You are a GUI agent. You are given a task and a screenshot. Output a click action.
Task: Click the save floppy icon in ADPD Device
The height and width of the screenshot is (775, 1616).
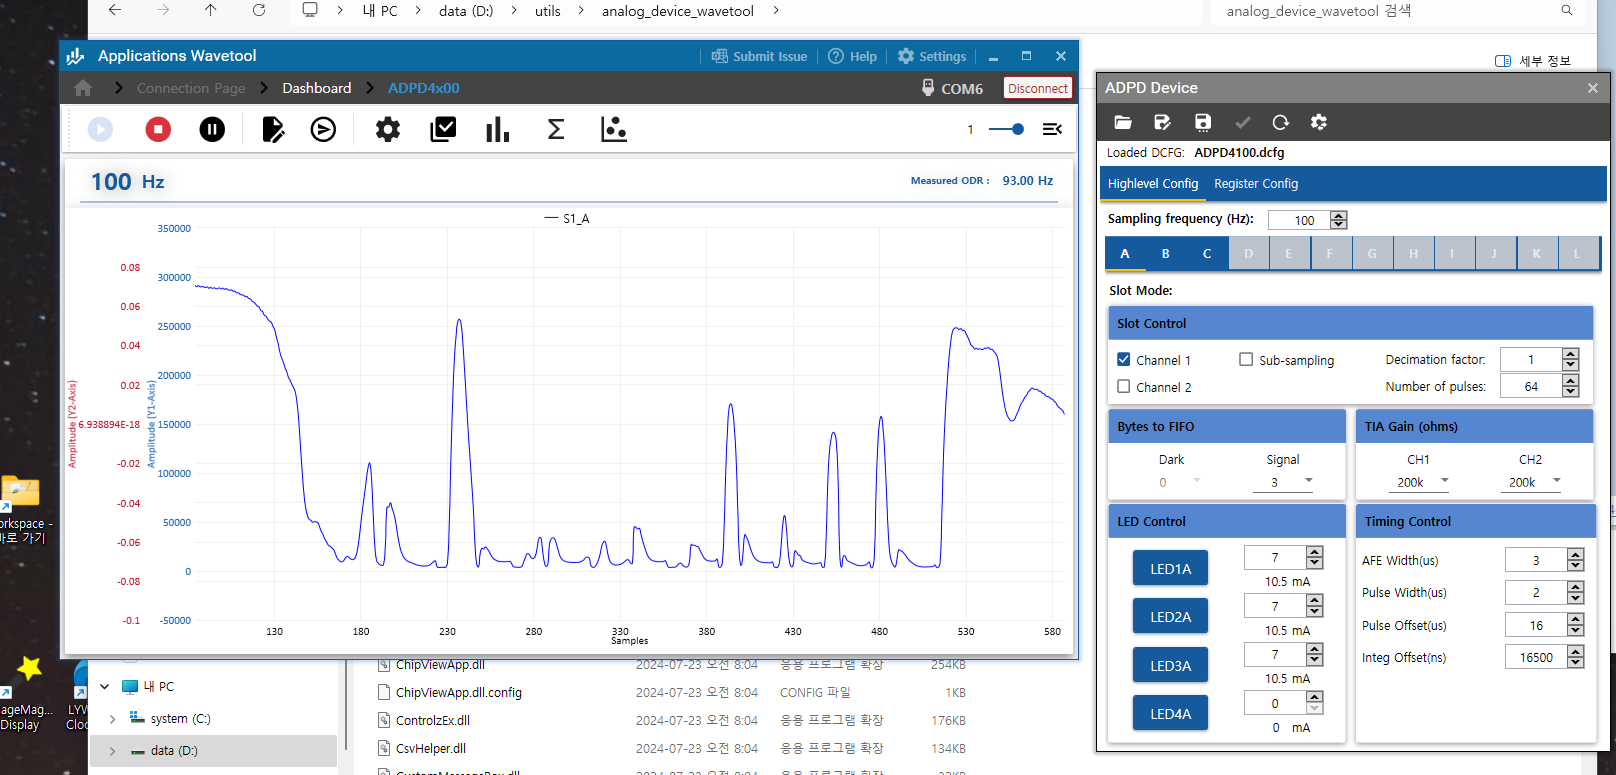click(1202, 122)
